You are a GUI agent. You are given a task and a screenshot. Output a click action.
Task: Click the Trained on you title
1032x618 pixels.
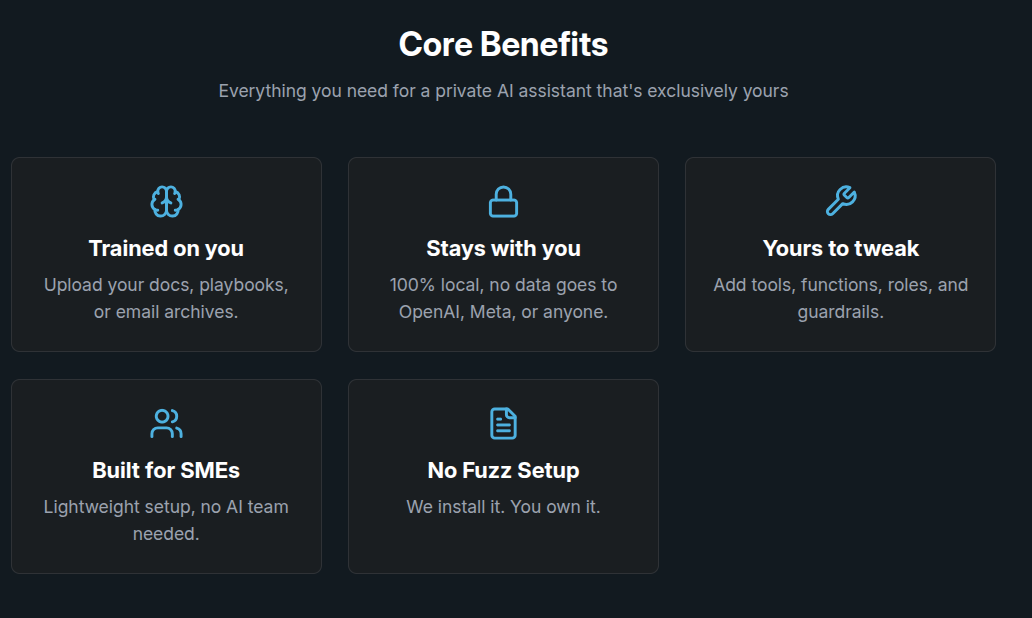(166, 248)
